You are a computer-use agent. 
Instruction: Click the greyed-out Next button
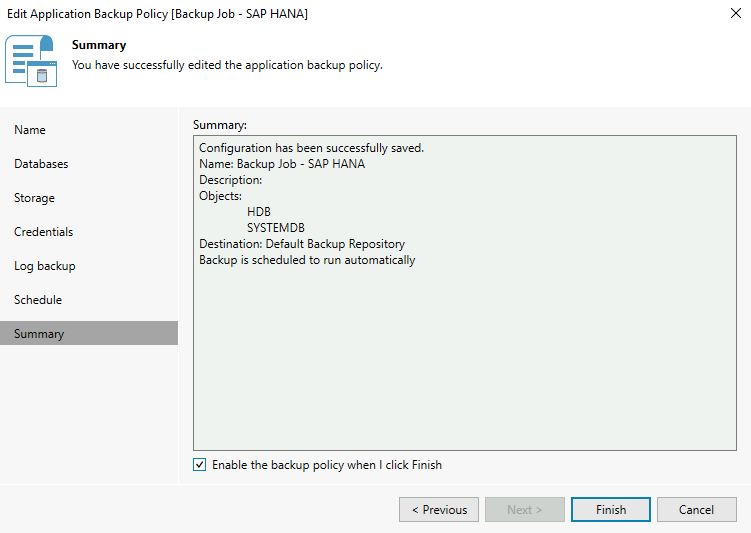[525, 510]
